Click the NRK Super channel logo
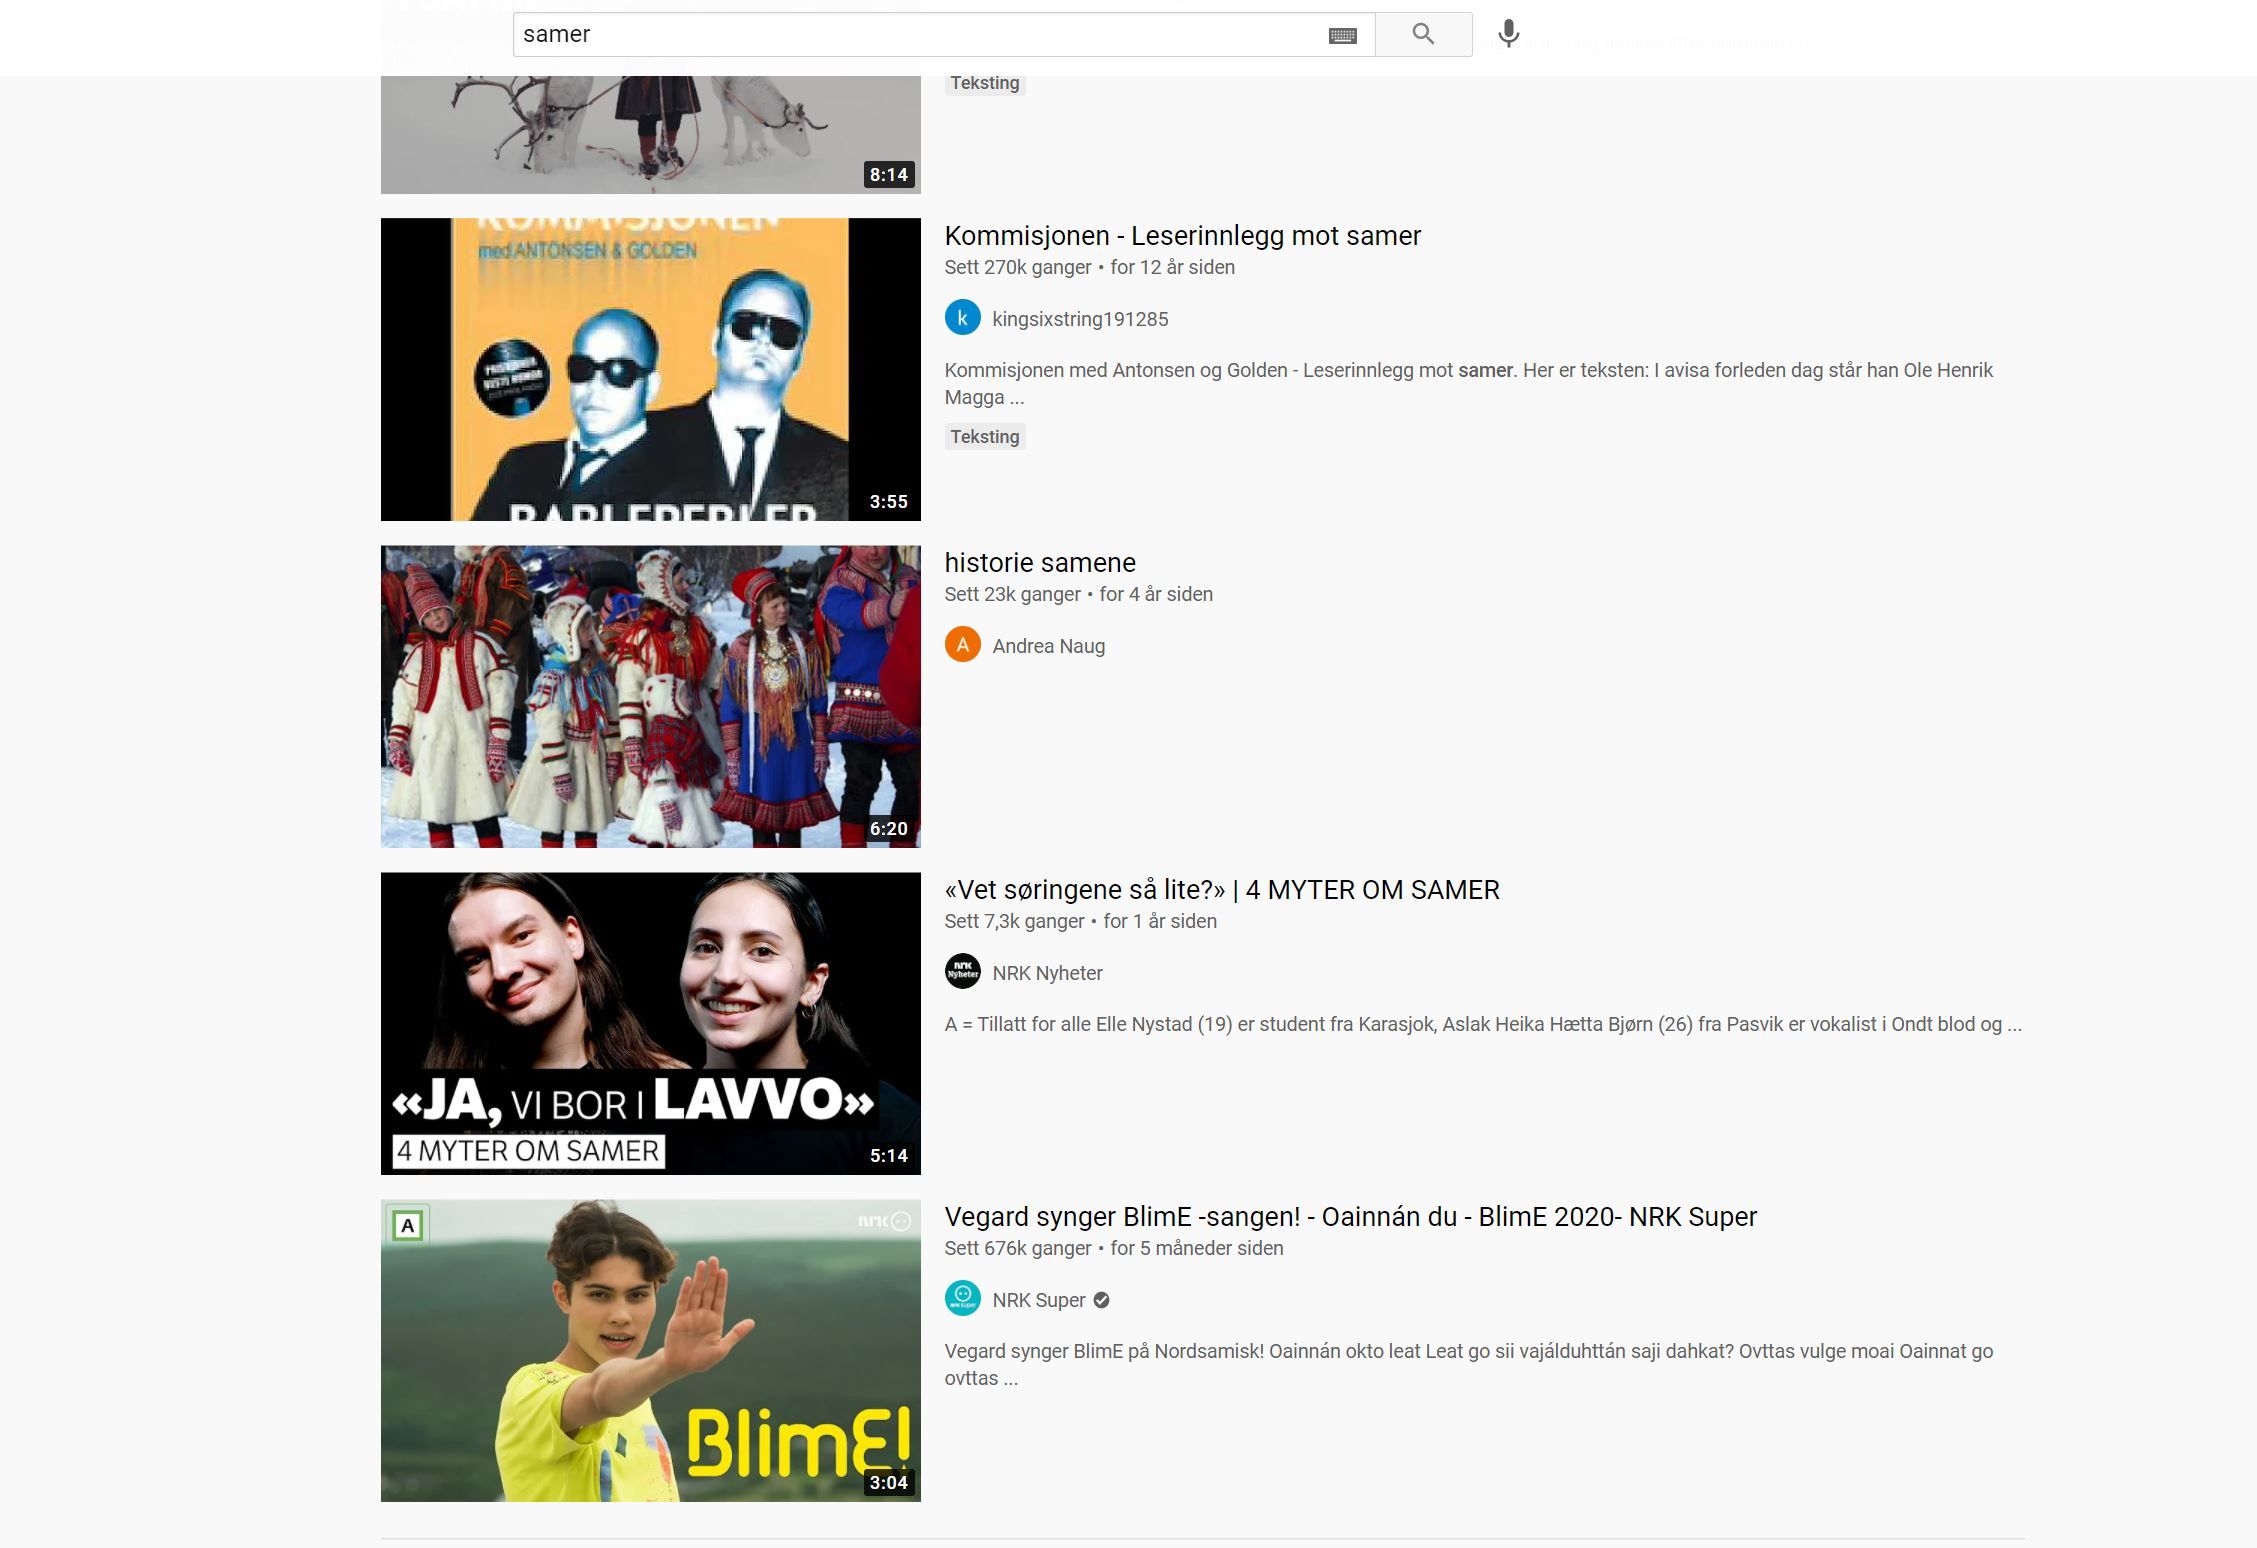The image size is (2257, 1548). 962,1298
